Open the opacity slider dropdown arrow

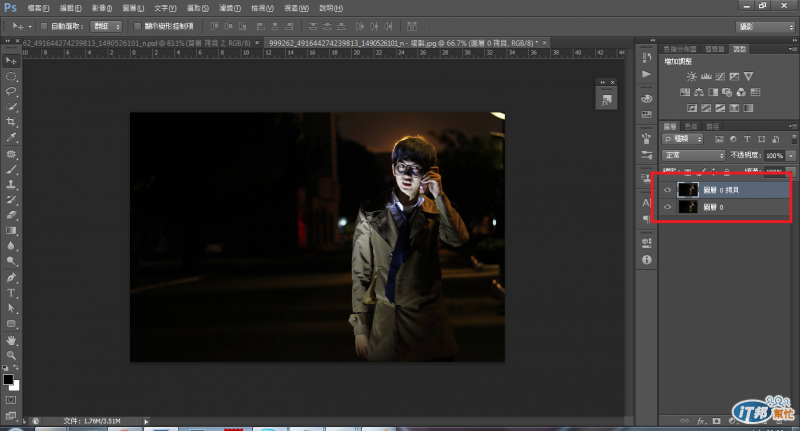(791, 155)
